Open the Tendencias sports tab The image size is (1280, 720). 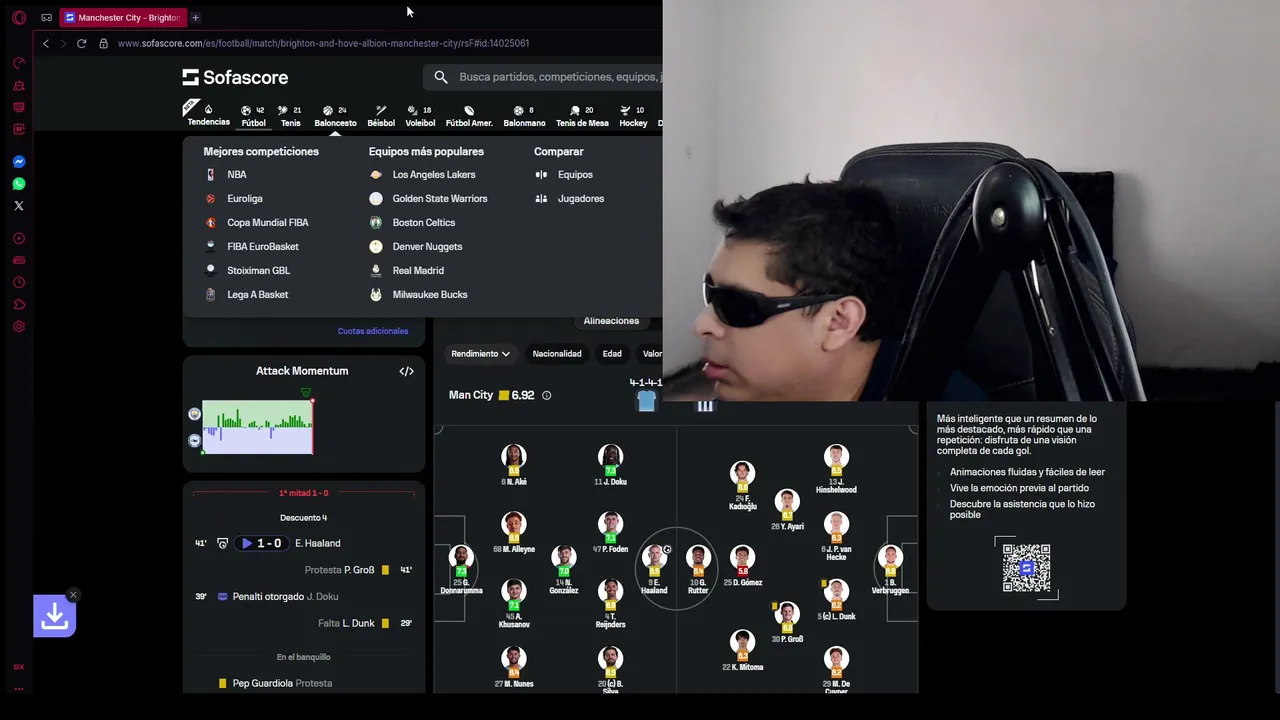[208, 116]
